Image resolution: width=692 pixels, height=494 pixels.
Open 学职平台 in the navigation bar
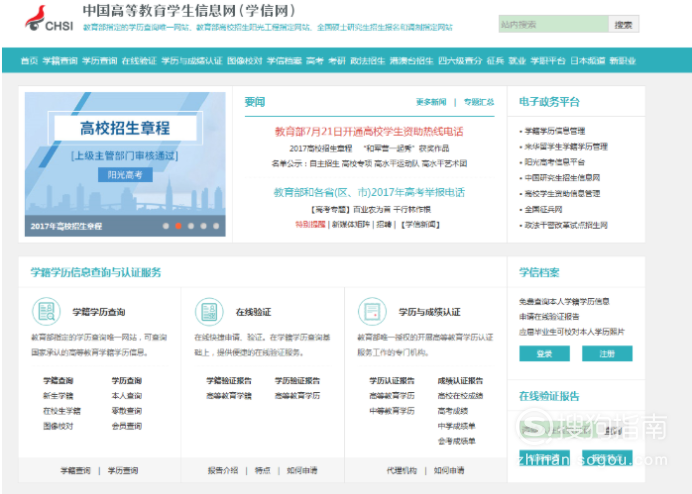pos(548,61)
